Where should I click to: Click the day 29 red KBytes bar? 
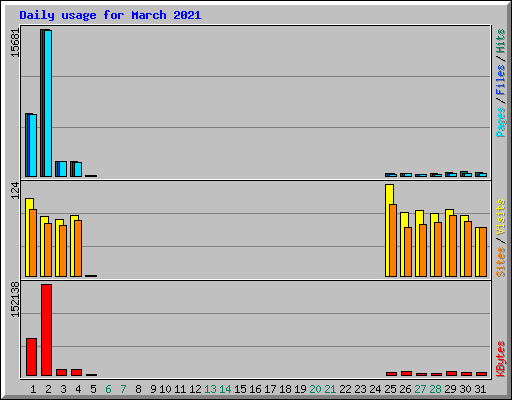[451, 373]
